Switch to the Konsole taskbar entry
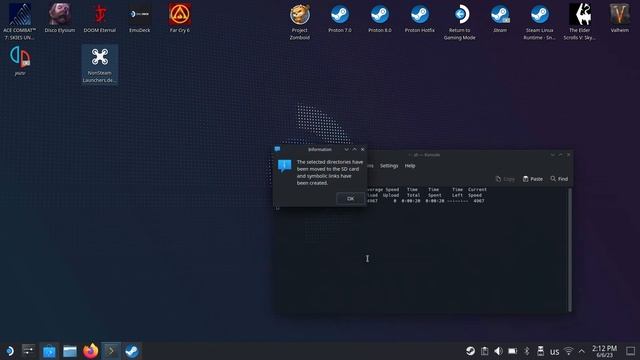This screenshot has height=360, width=640. (x=111, y=351)
